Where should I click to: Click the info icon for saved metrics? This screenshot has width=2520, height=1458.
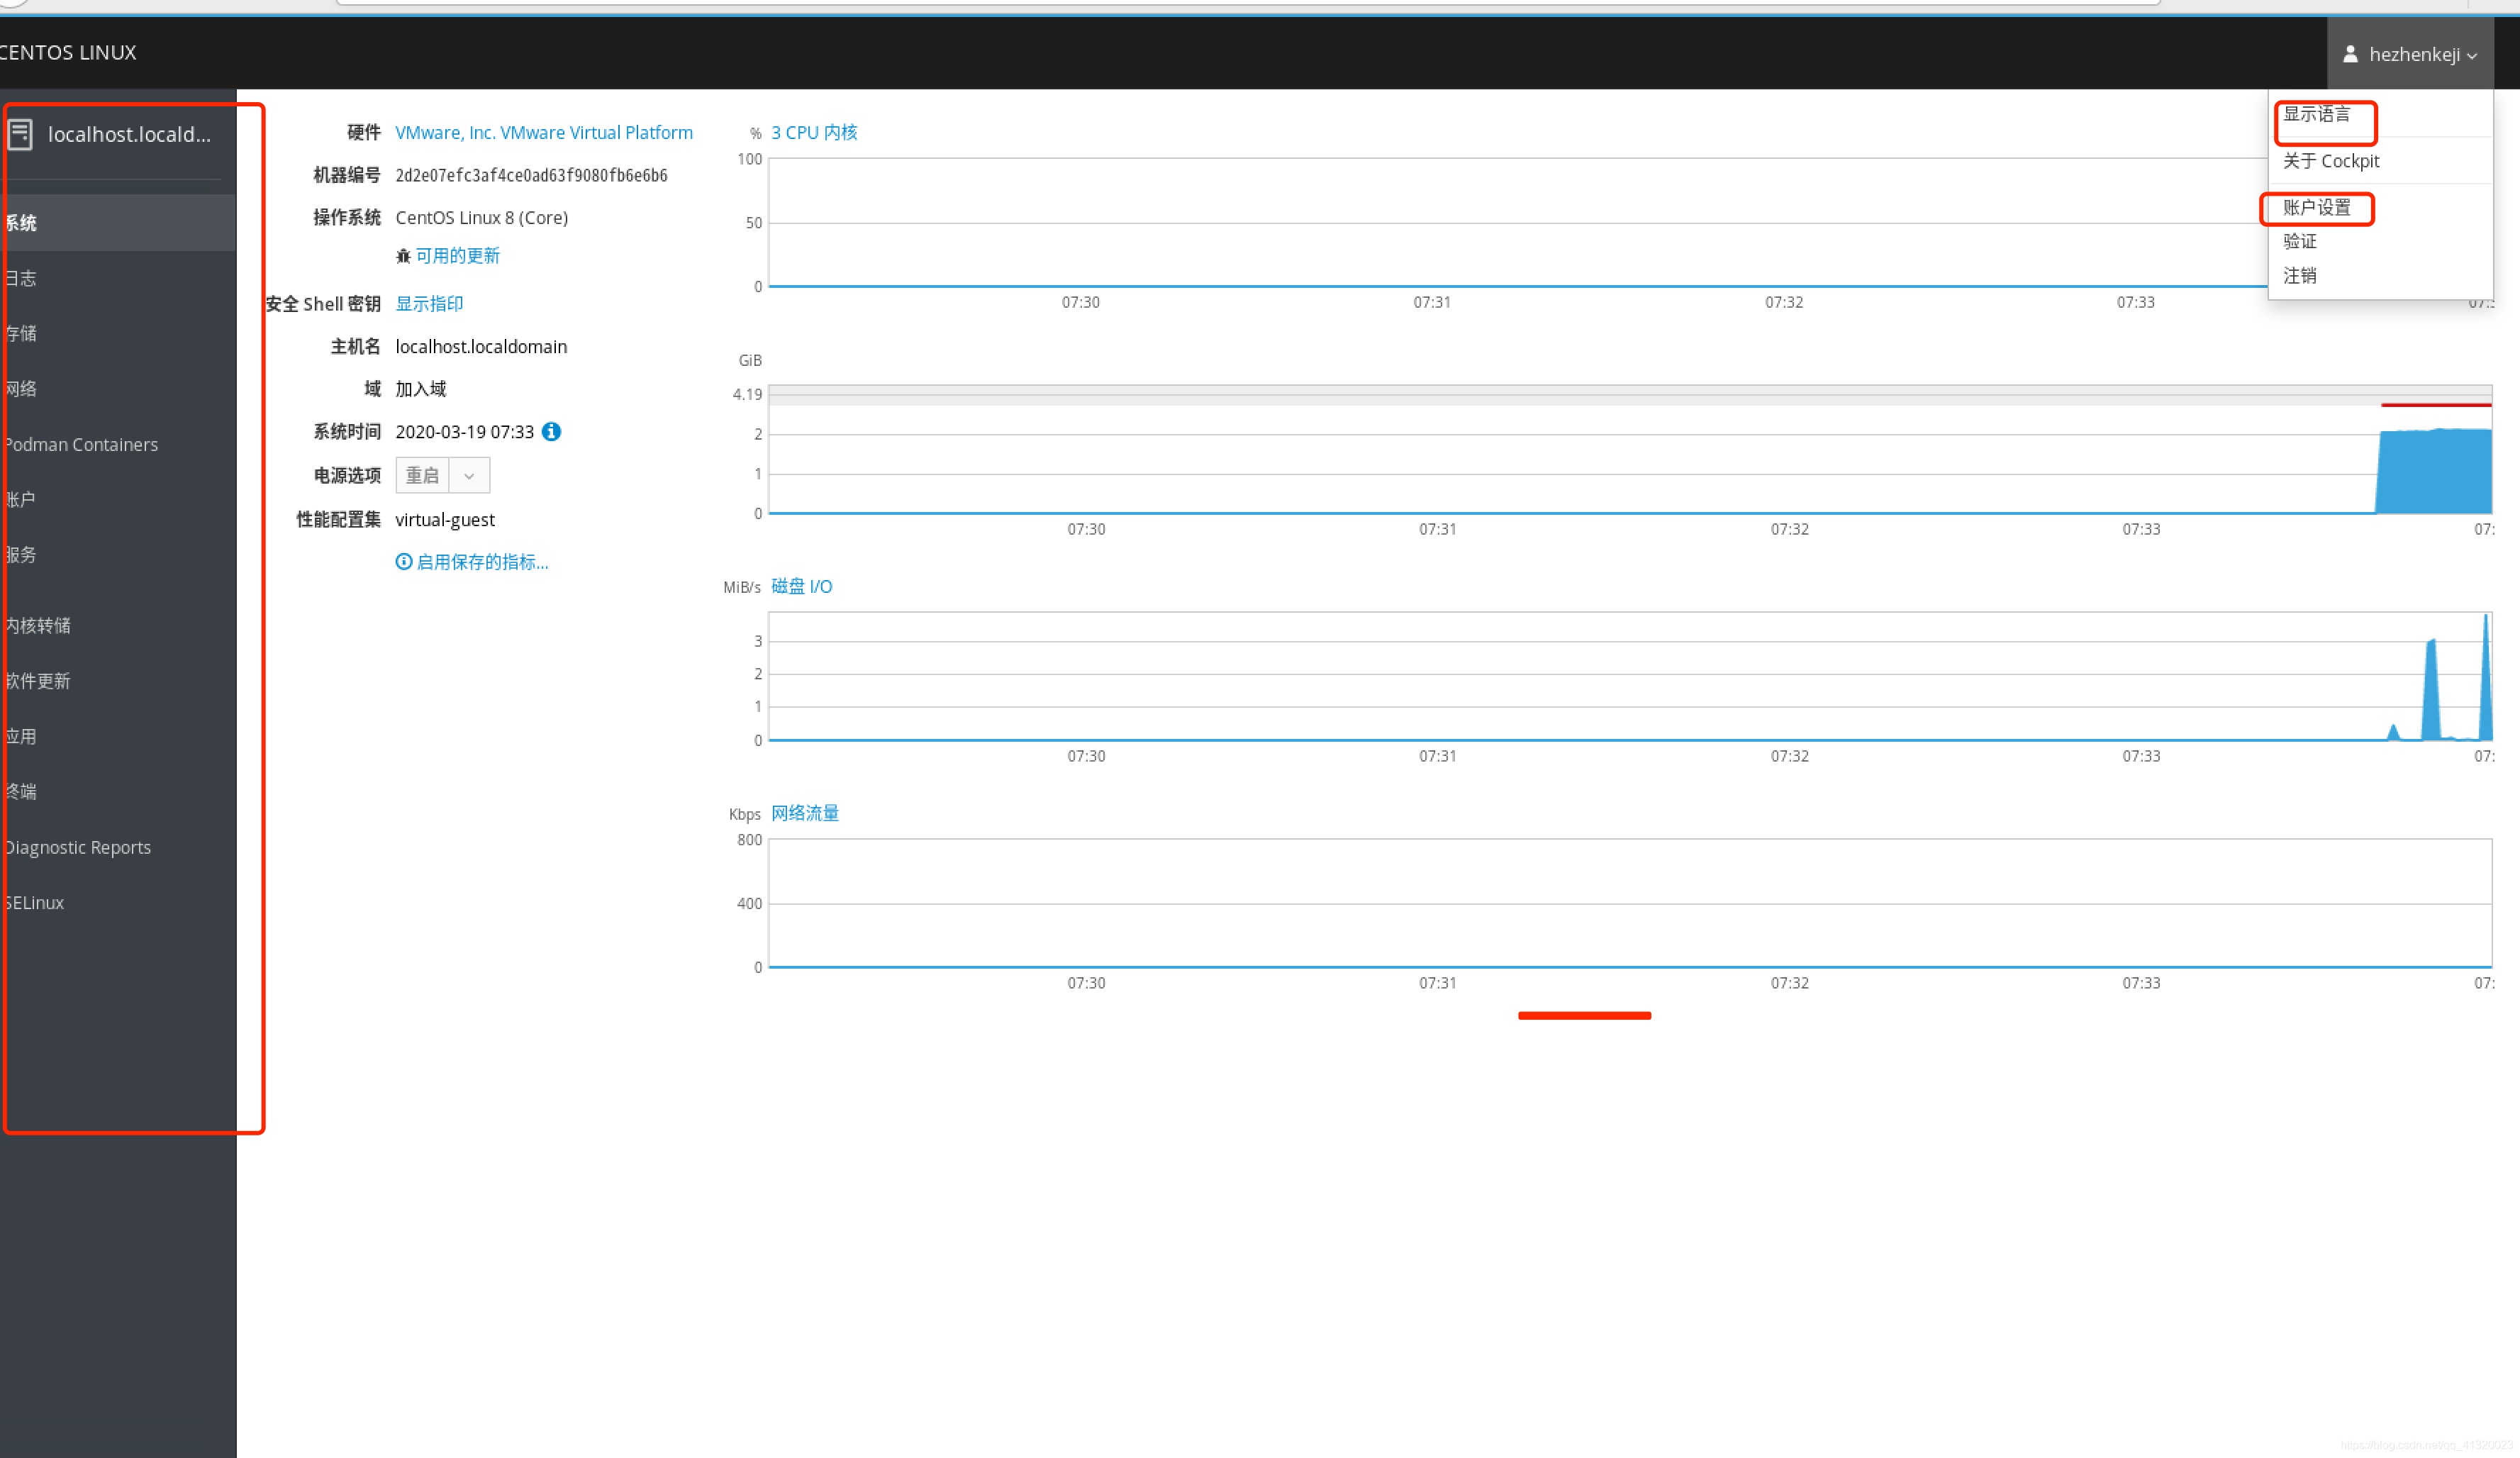404,562
